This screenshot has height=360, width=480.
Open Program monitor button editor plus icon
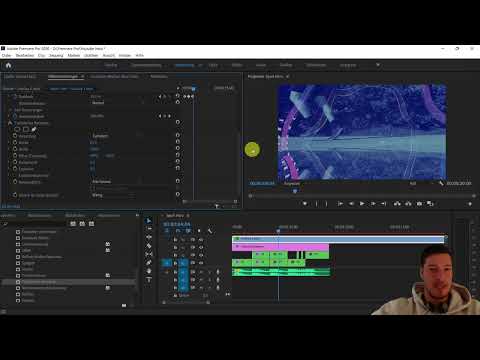pos(470,204)
